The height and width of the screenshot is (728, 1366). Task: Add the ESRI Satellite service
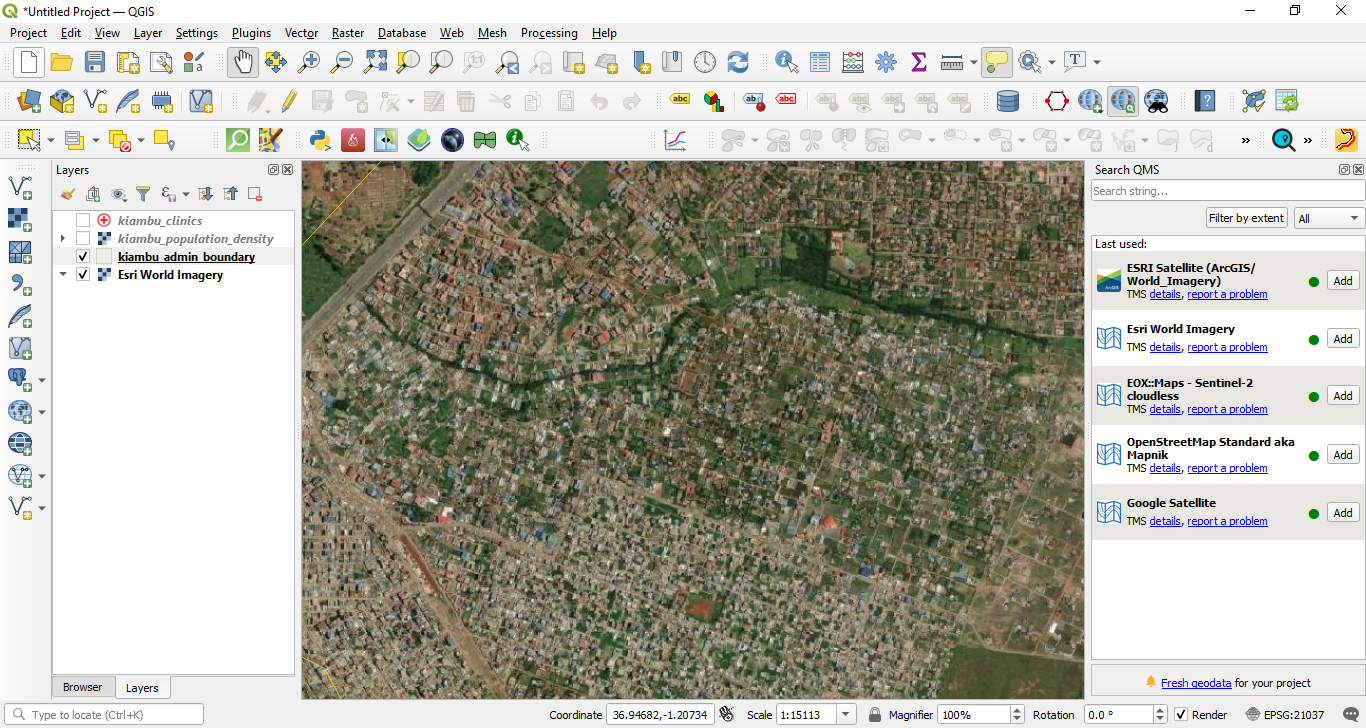(1343, 281)
